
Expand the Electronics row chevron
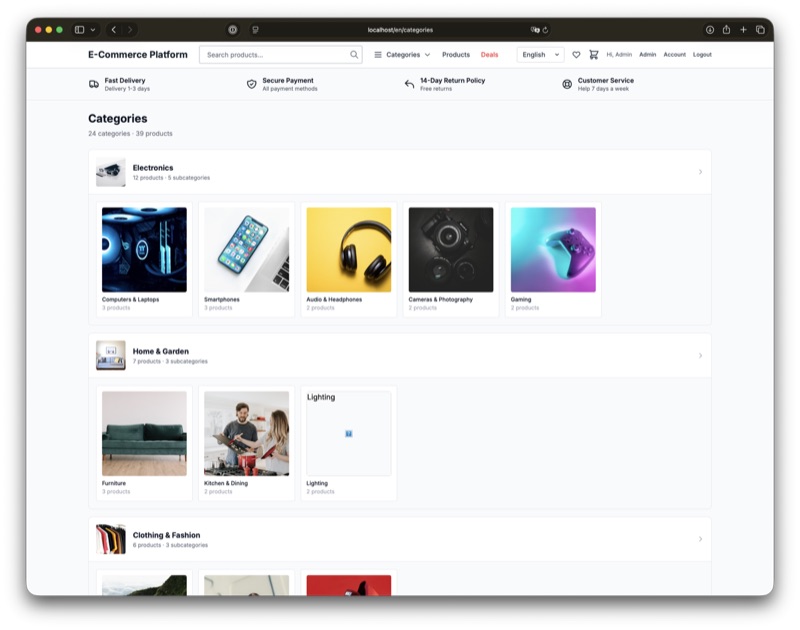tap(700, 172)
